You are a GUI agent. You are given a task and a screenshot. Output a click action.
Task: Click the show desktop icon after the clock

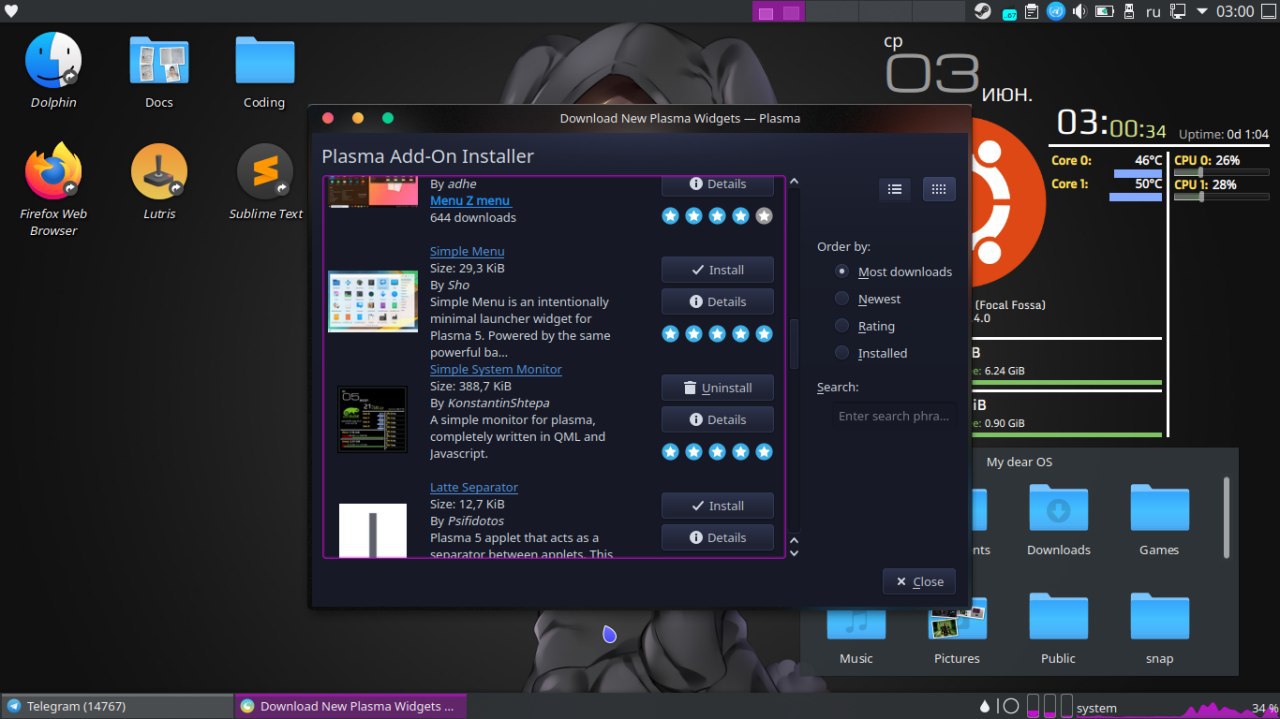[1269, 12]
